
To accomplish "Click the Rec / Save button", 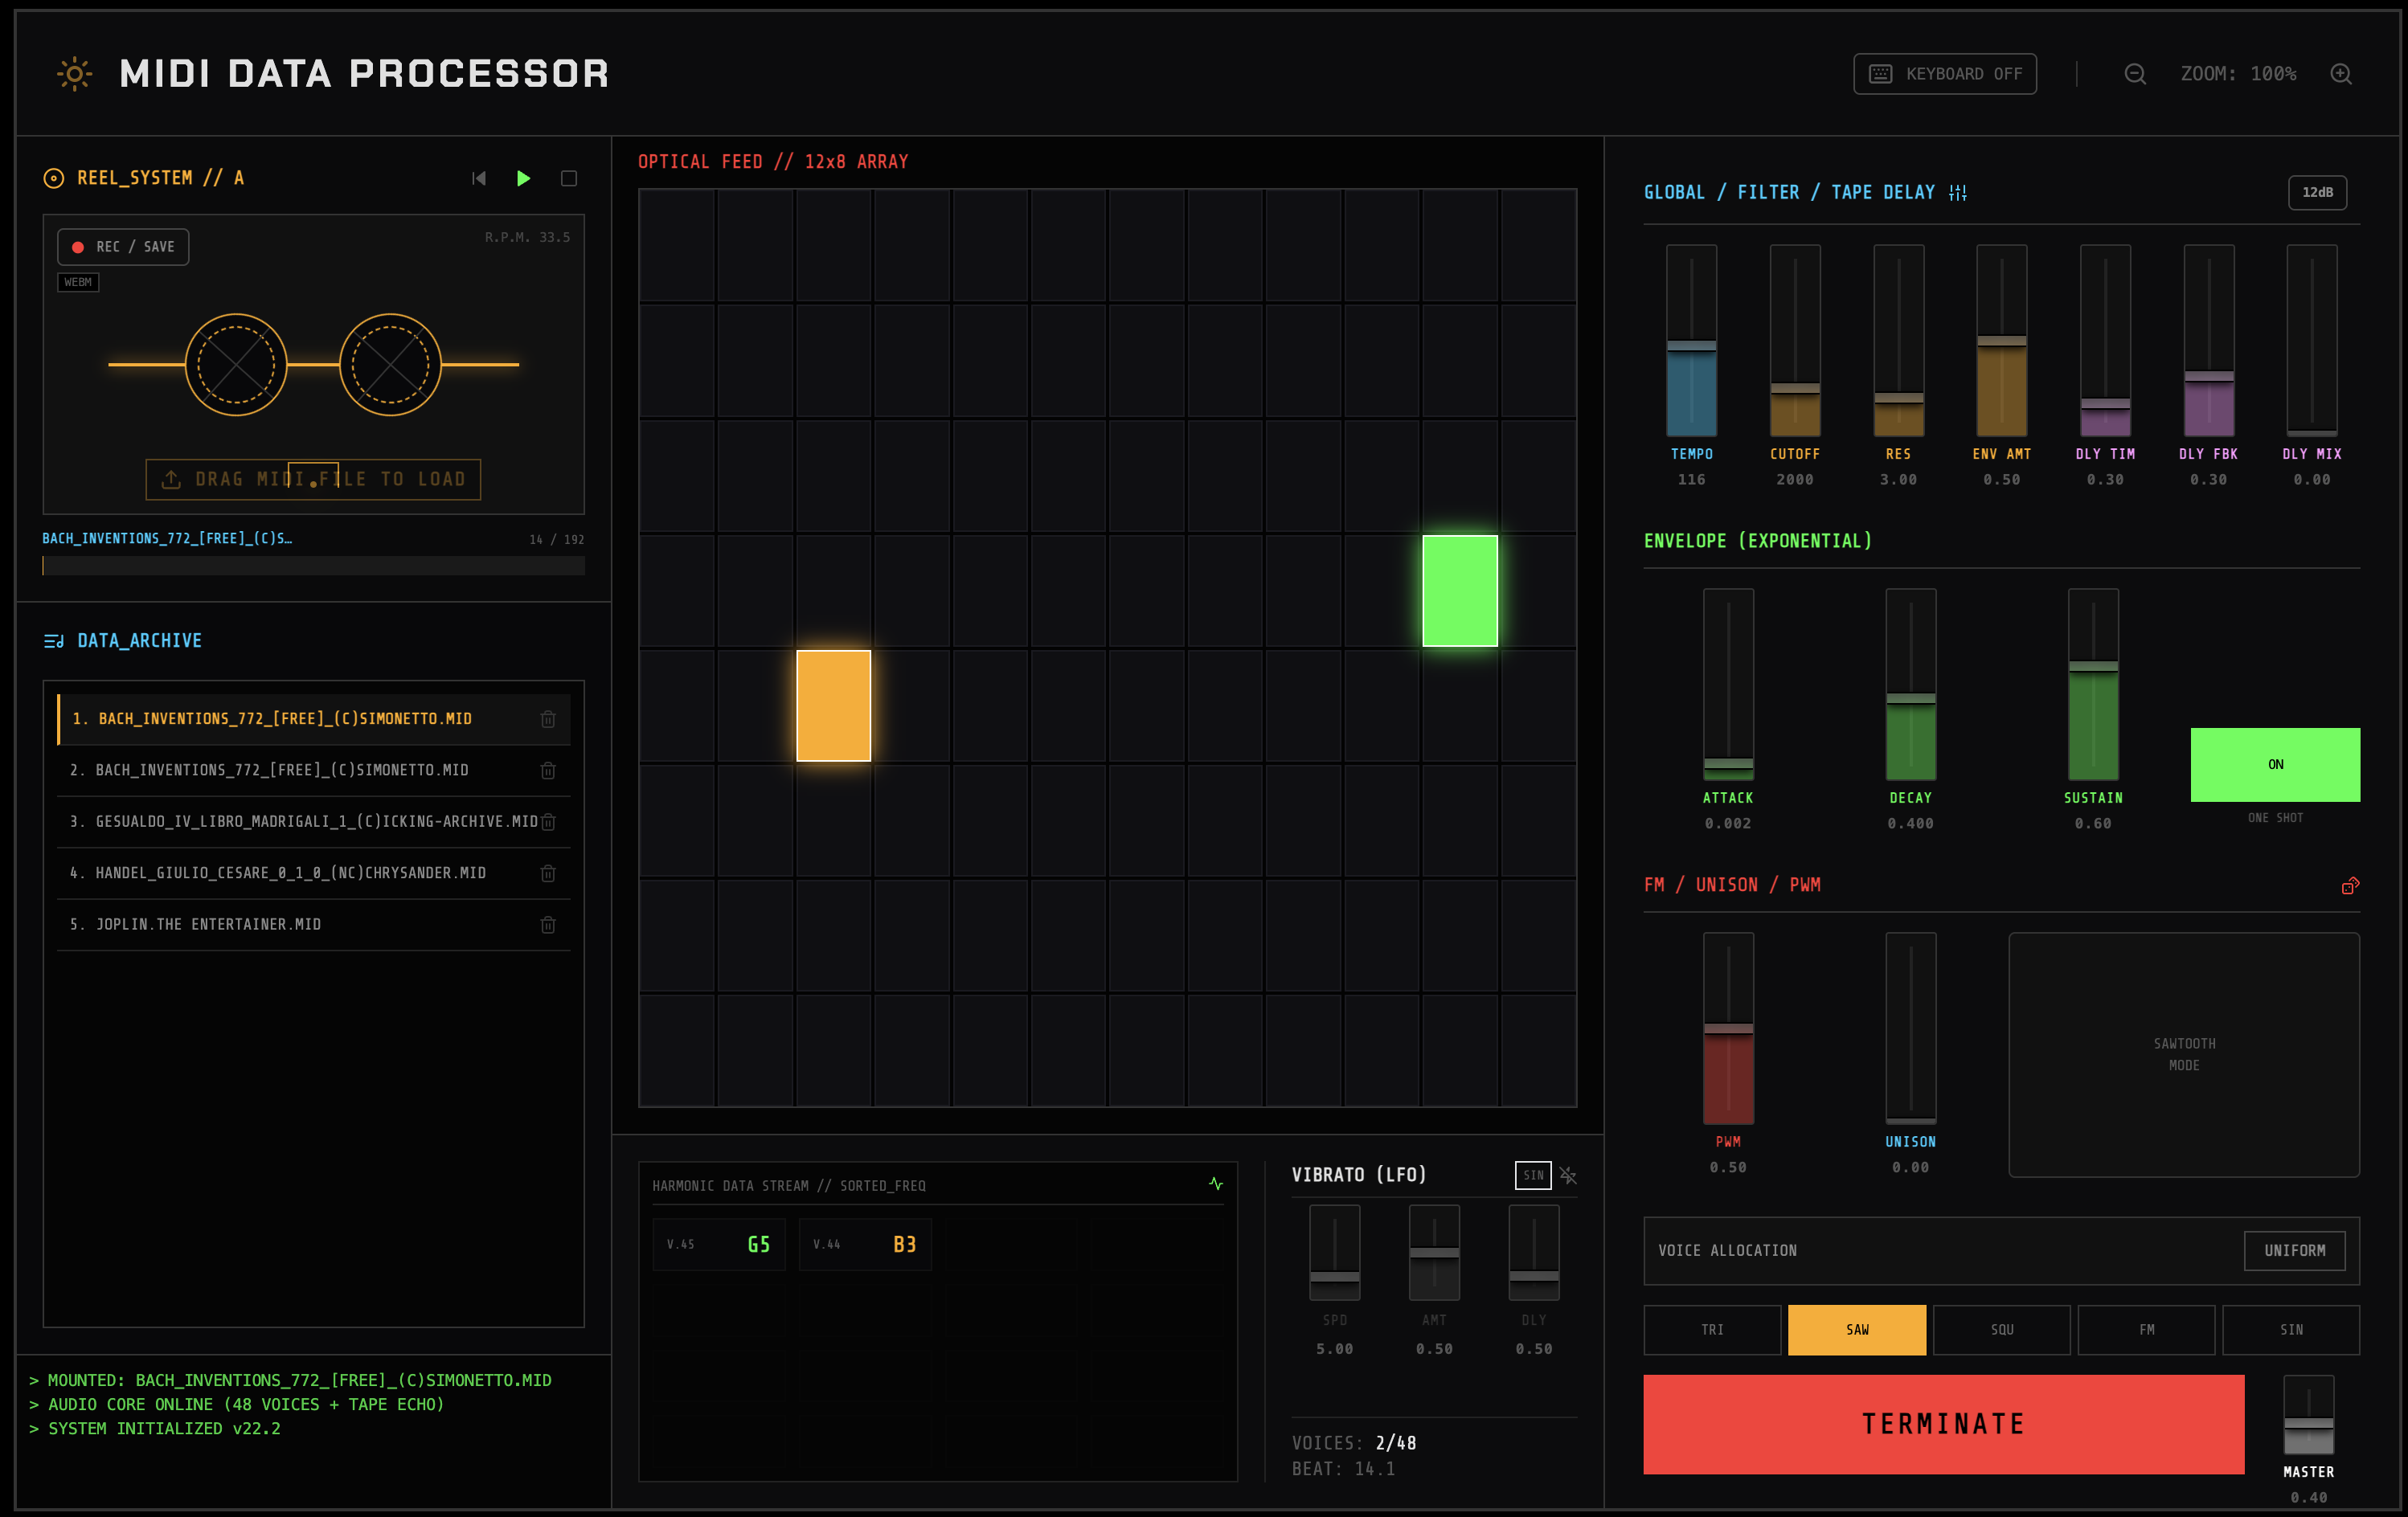I will (x=123, y=247).
